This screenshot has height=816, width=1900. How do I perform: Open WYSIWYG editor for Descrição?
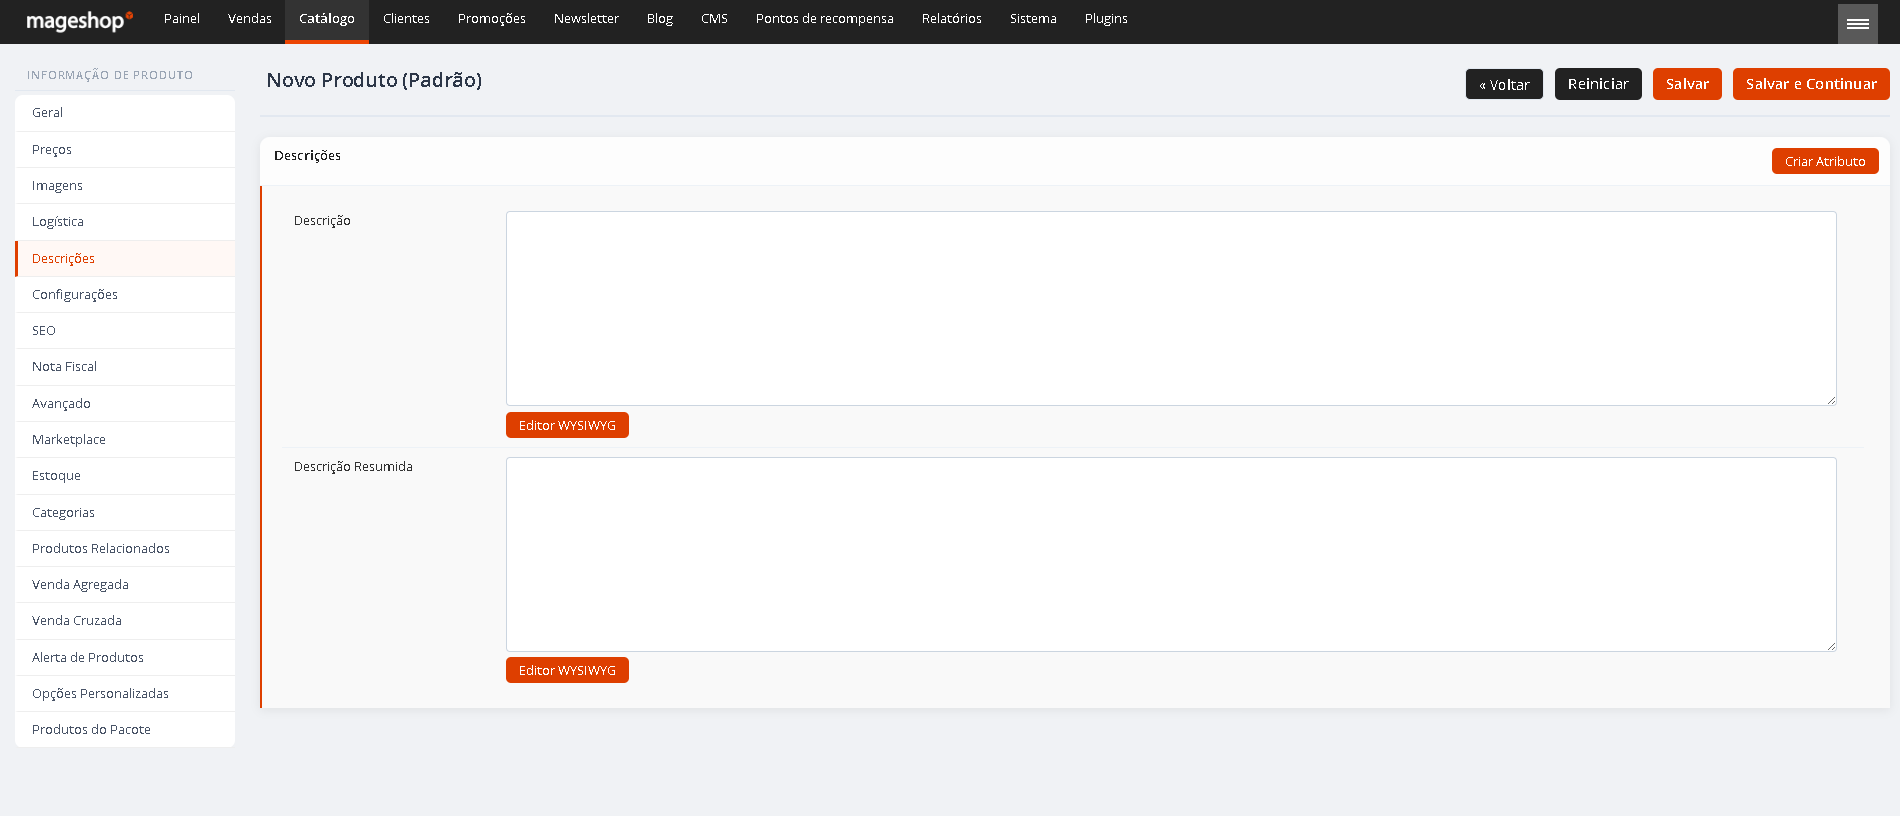[x=567, y=425]
